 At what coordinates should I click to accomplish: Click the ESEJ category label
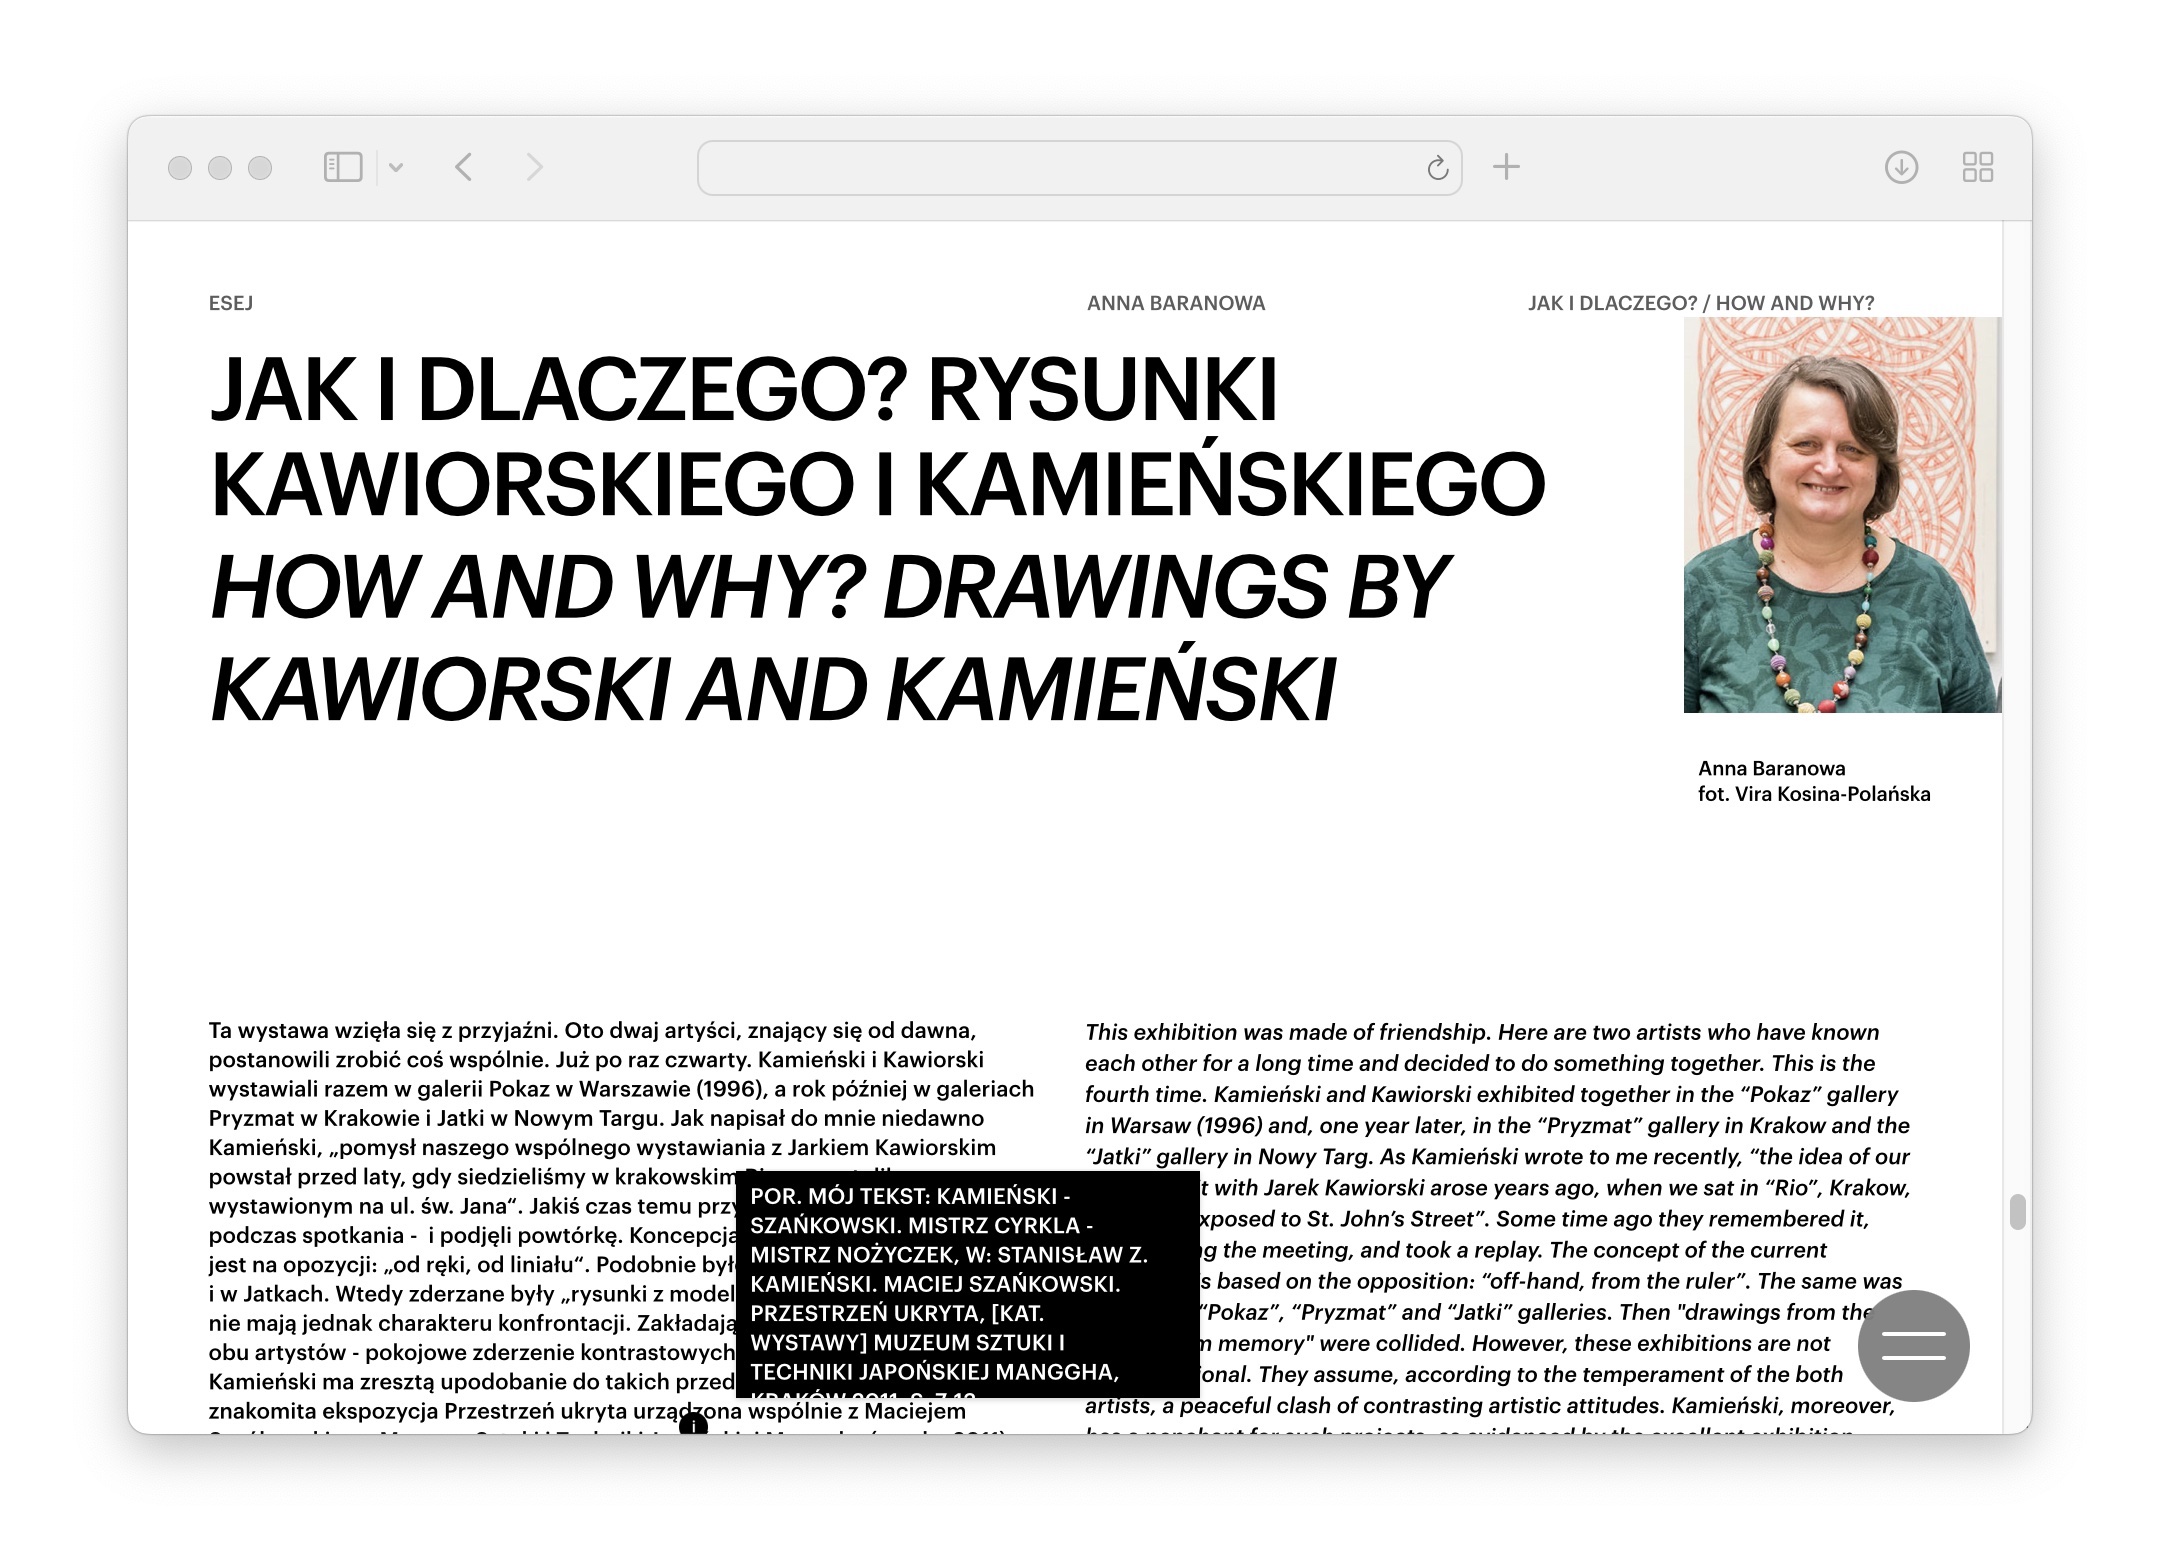tap(230, 303)
